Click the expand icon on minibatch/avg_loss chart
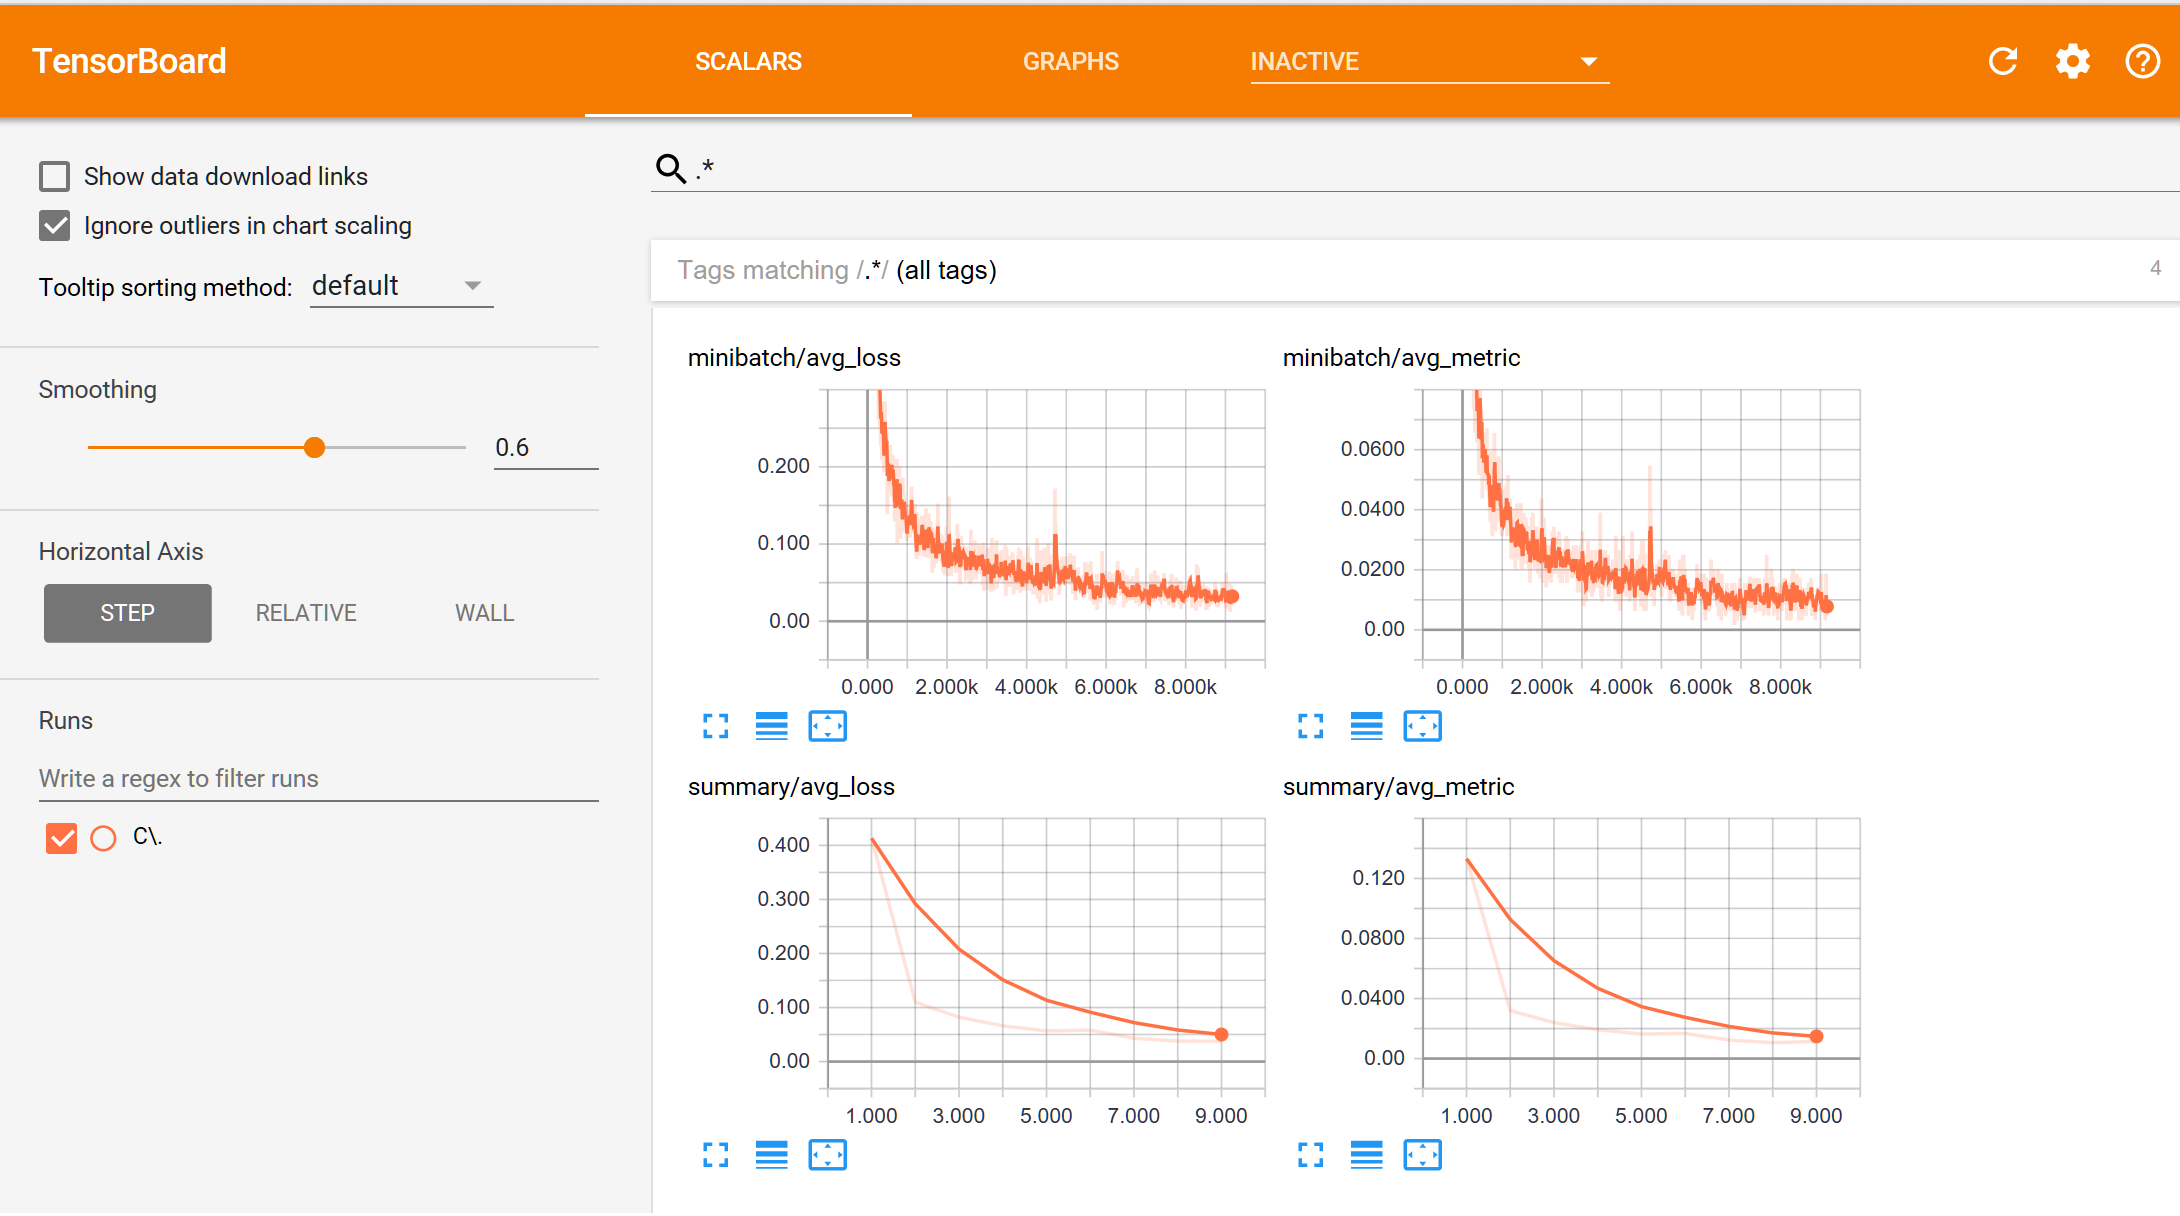Screen dimensions: 2180x1216 tap(716, 726)
